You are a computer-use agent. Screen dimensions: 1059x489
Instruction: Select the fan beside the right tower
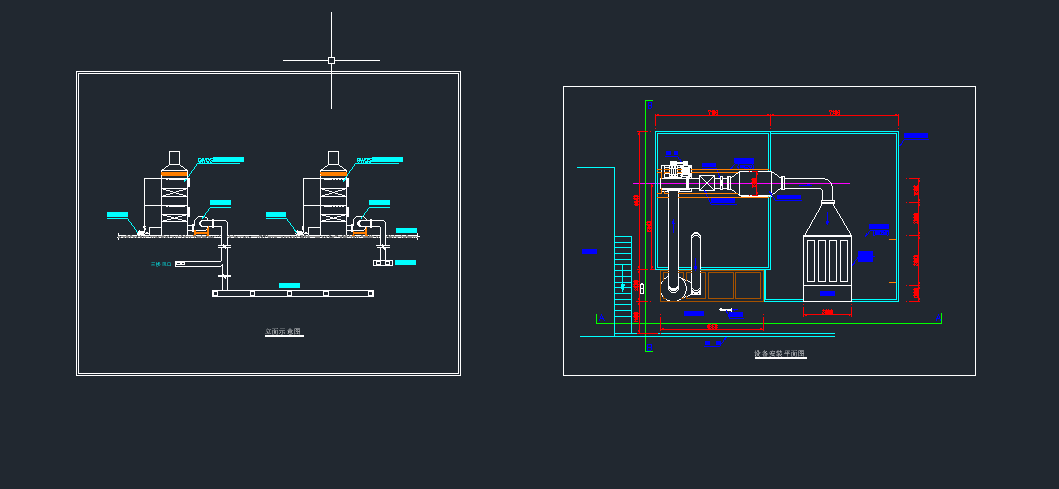tap(360, 226)
